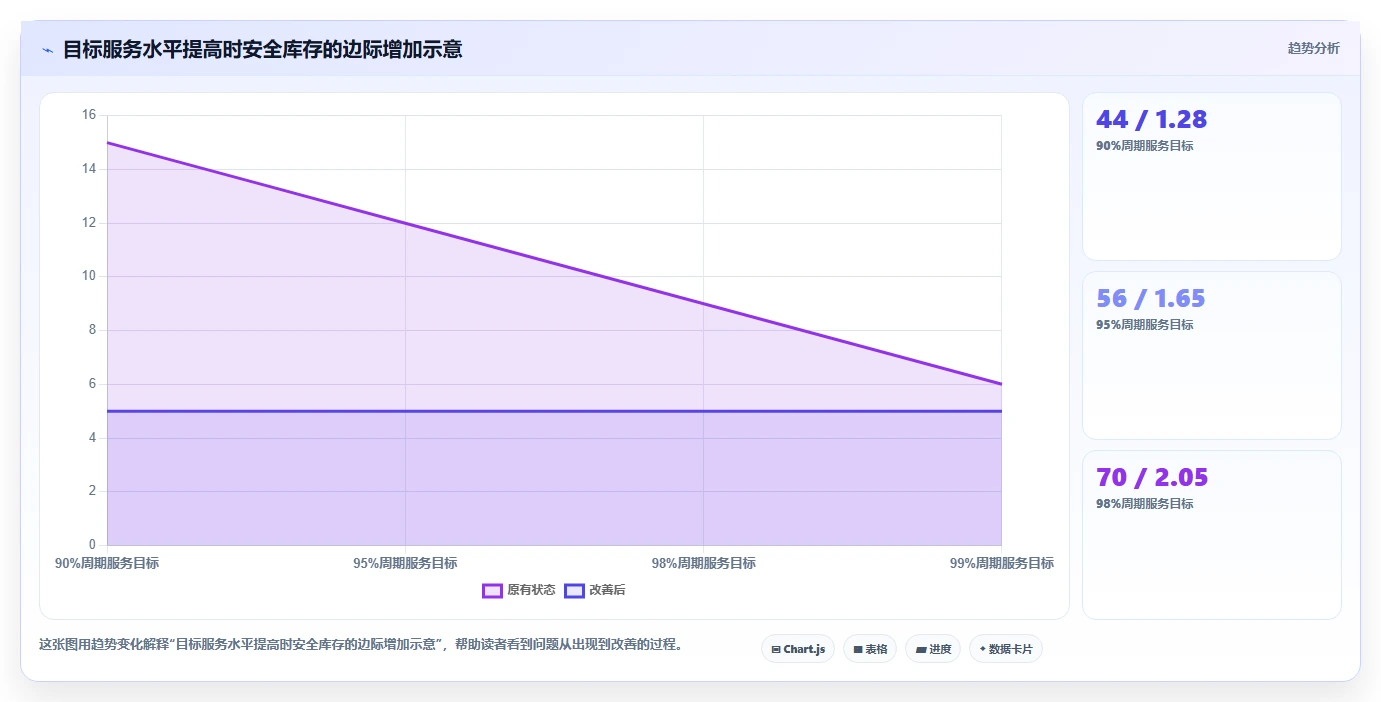Click the 数据卡片 tag button
The height and width of the screenshot is (702, 1381).
click(x=1006, y=649)
